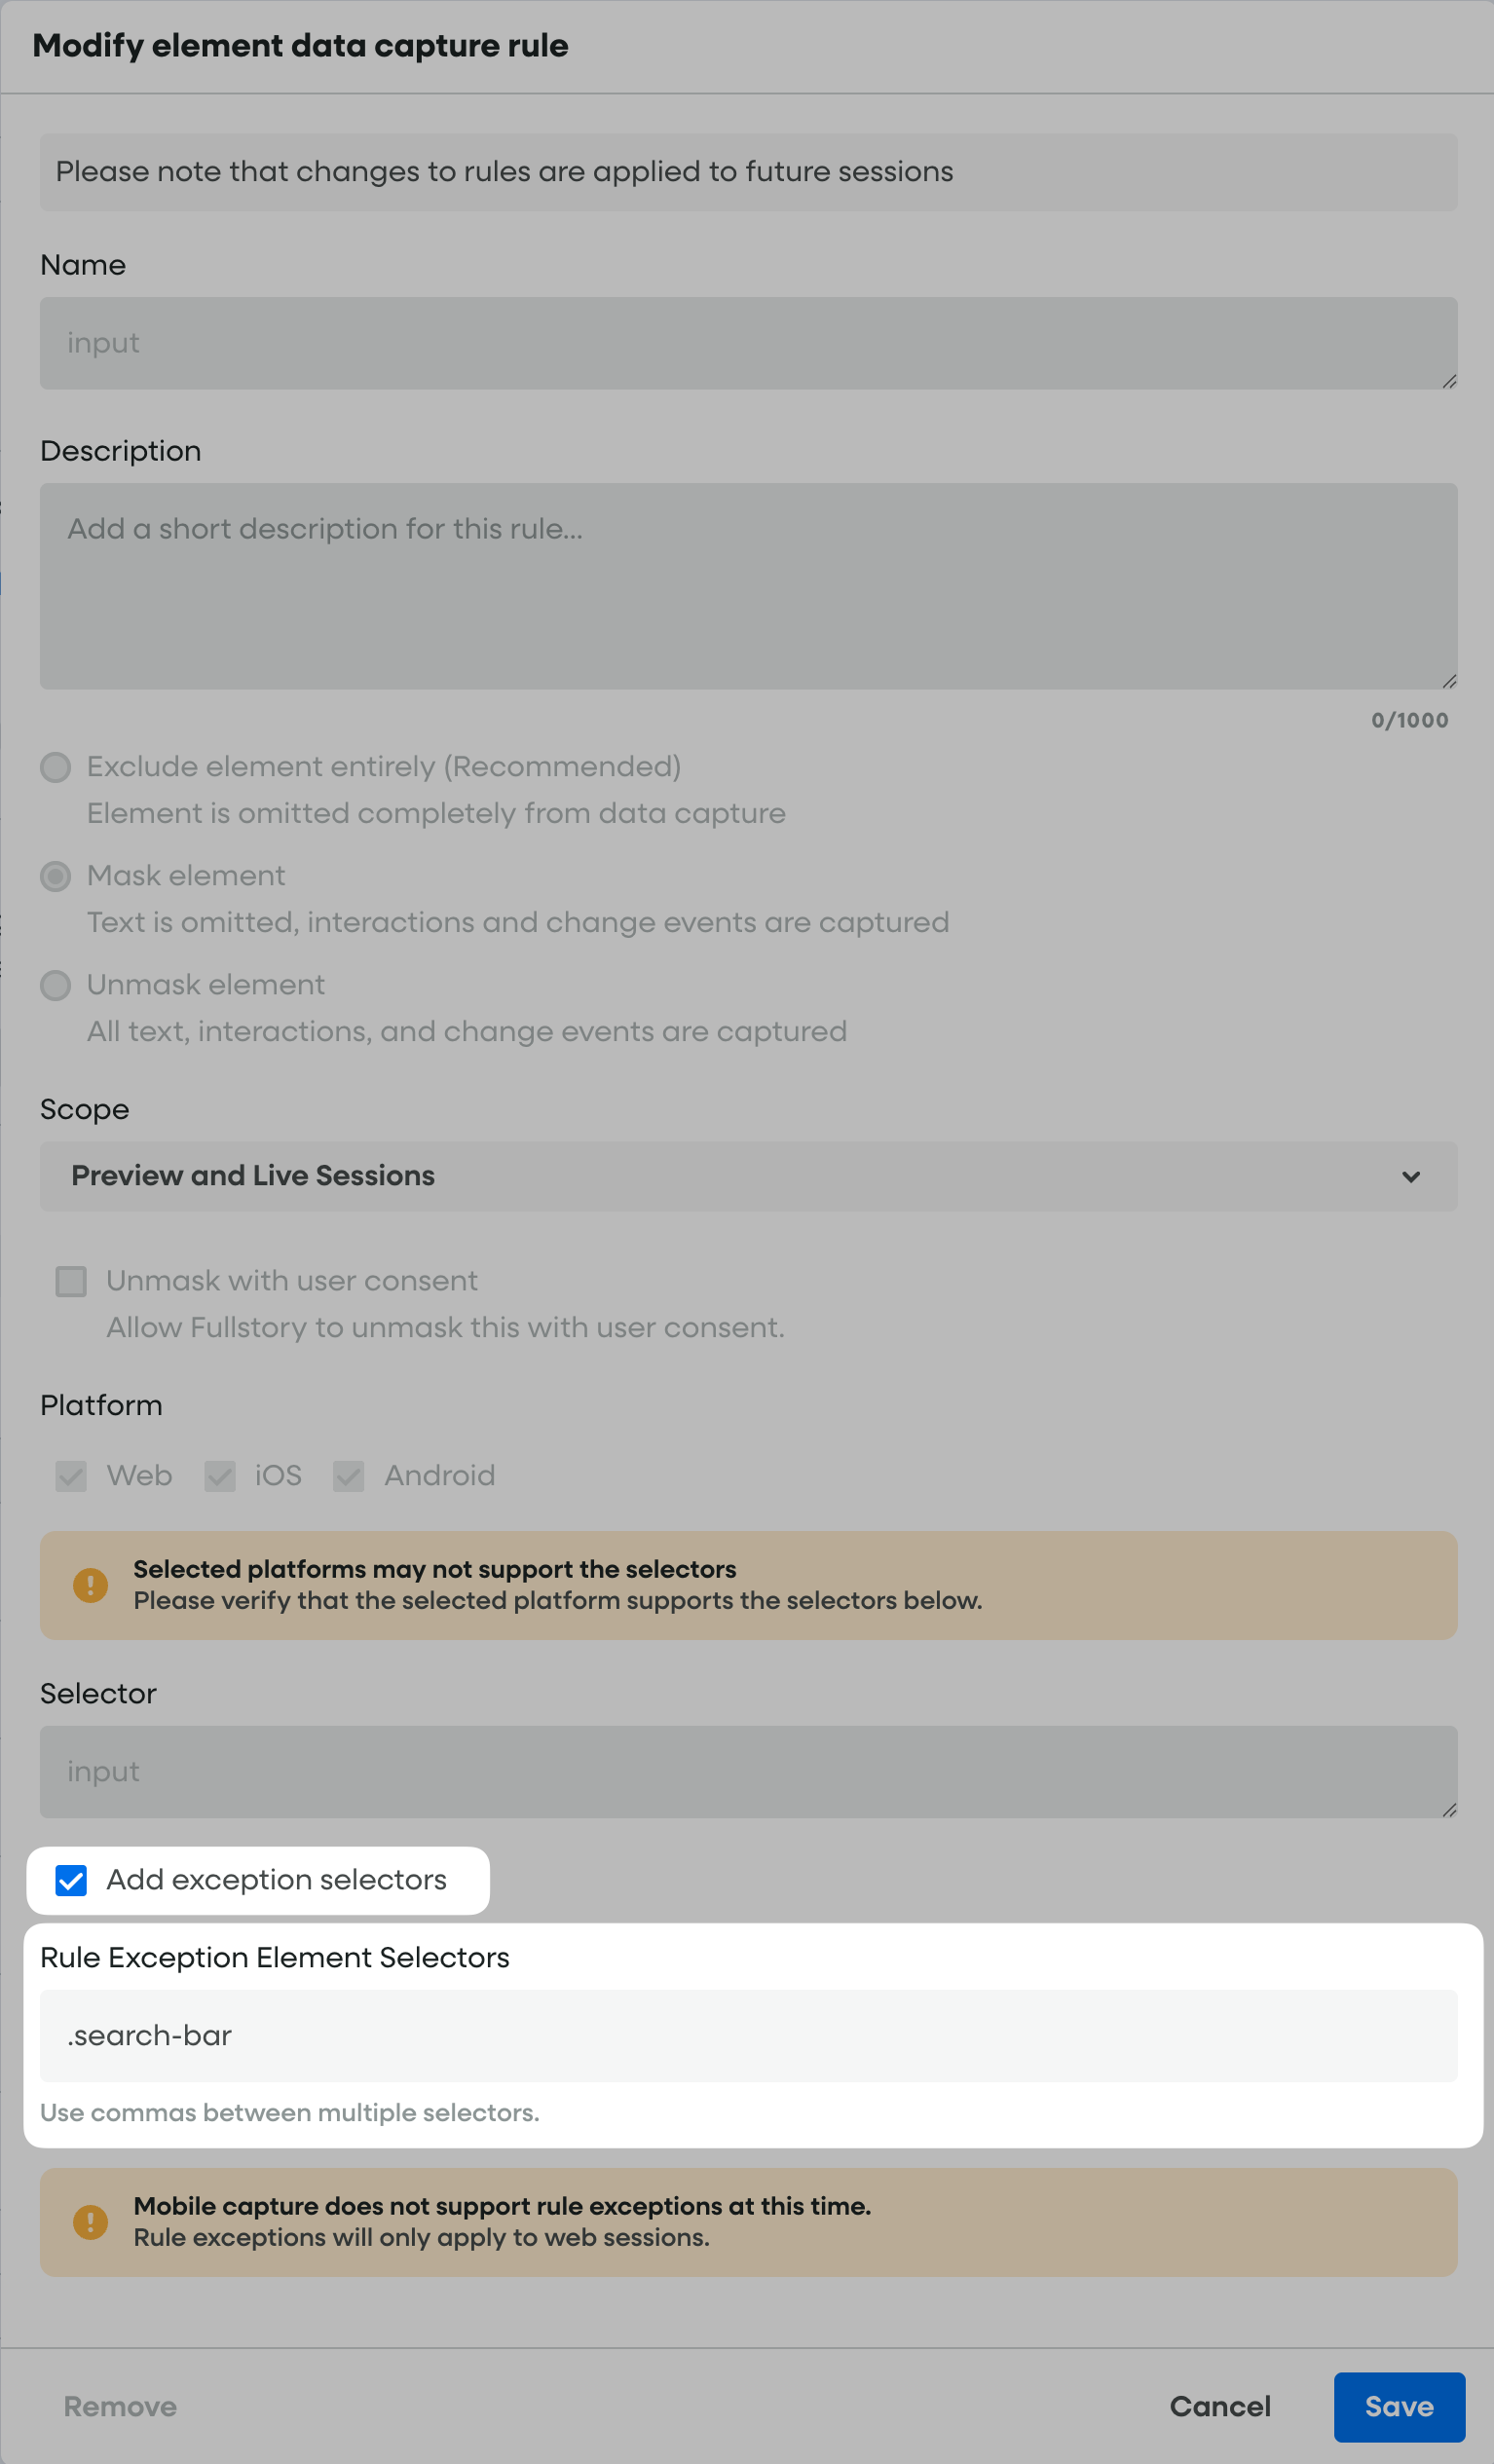
Task: Click the Save button
Action: (1398, 2406)
